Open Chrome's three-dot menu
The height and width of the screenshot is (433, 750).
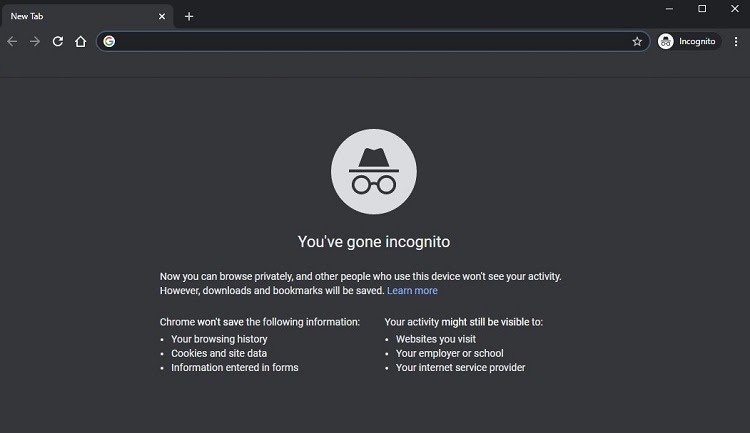[x=736, y=42]
